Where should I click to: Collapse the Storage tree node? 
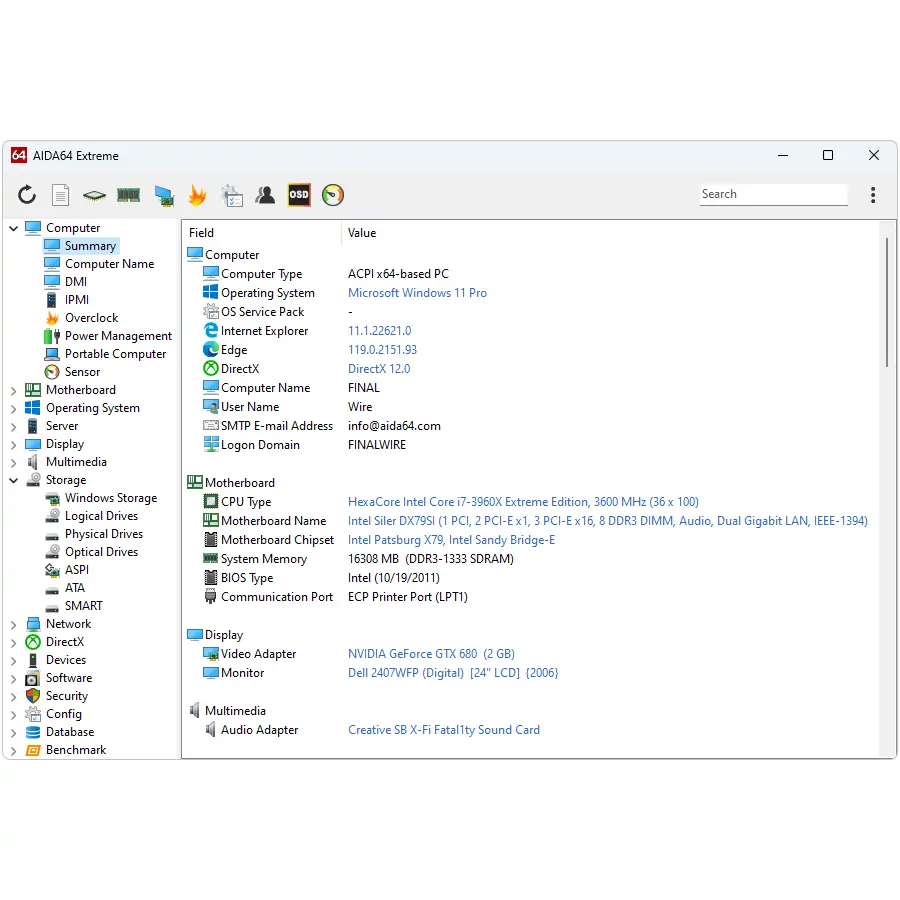tap(14, 480)
